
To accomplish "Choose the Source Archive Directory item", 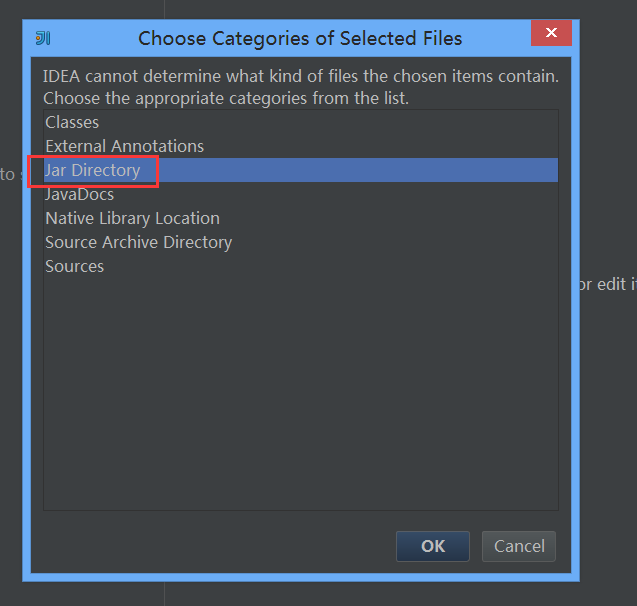I will click(138, 242).
